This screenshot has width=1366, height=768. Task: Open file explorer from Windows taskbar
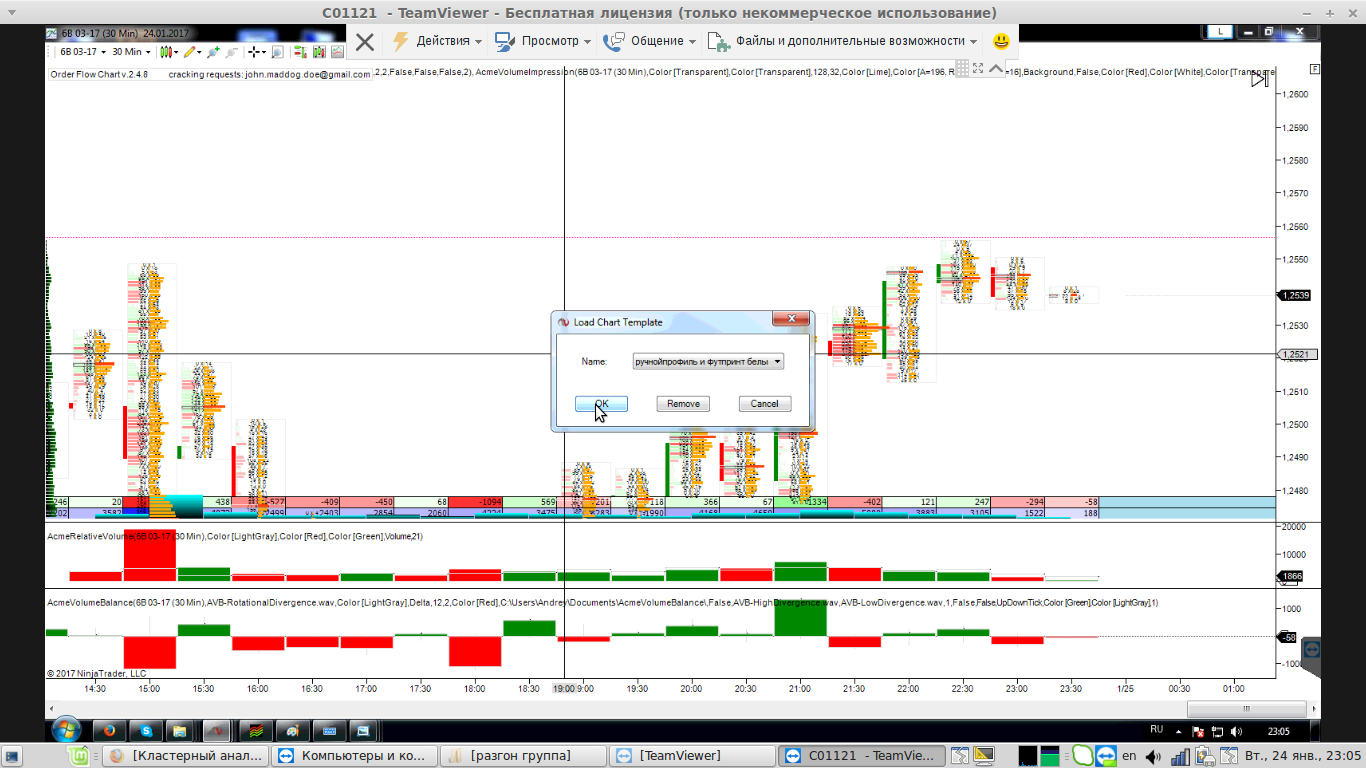coord(181,731)
